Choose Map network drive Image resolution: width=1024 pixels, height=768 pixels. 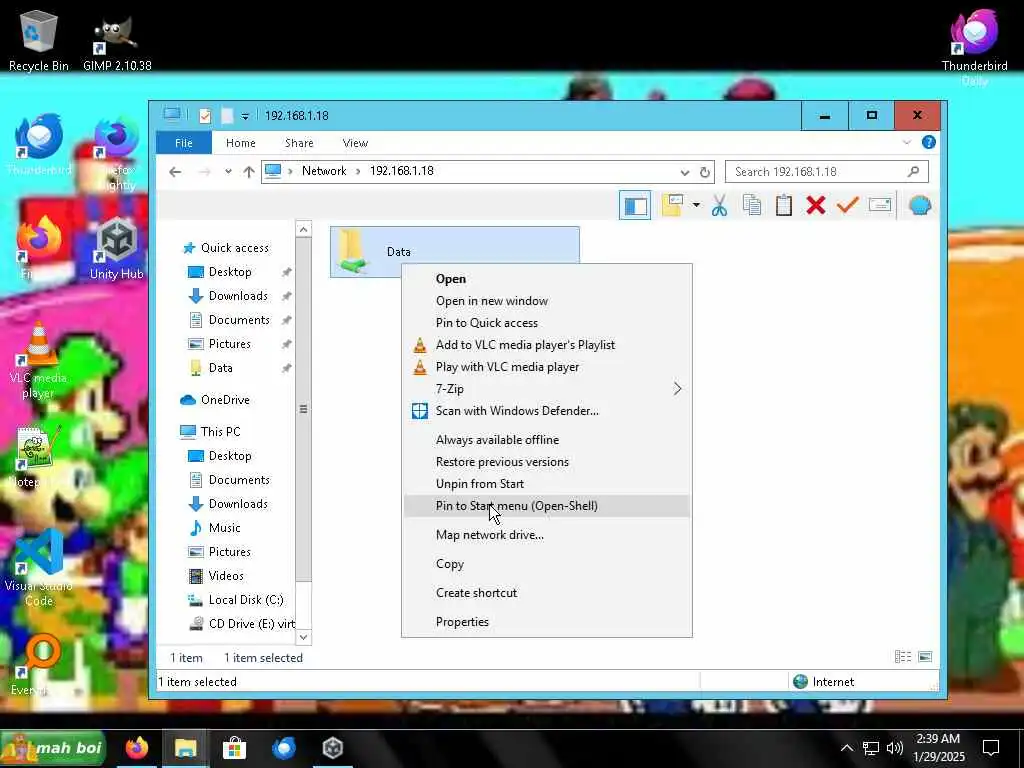(x=547, y=535)
